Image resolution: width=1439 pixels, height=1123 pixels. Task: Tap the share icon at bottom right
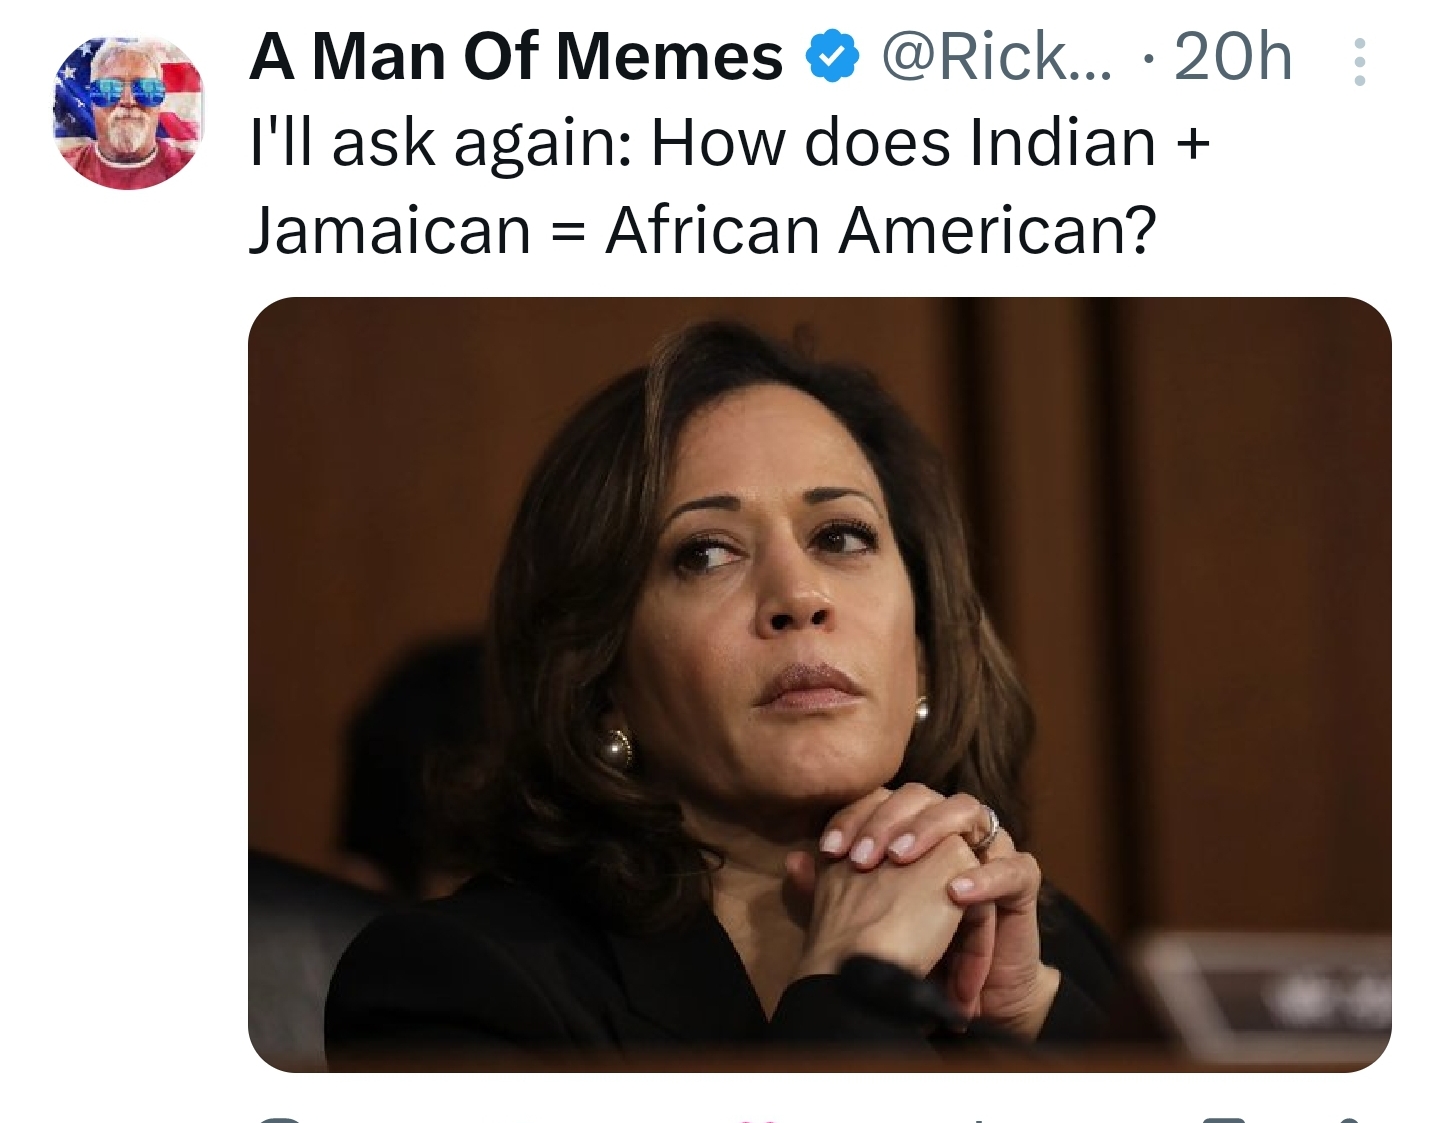pos(1348,1119)
